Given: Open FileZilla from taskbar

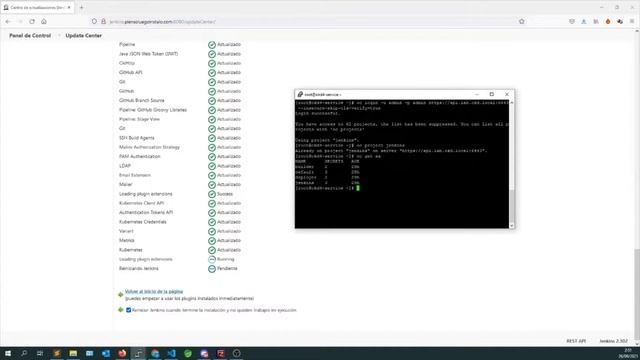Looking at the screenshot, I should (x=220, y=353).
